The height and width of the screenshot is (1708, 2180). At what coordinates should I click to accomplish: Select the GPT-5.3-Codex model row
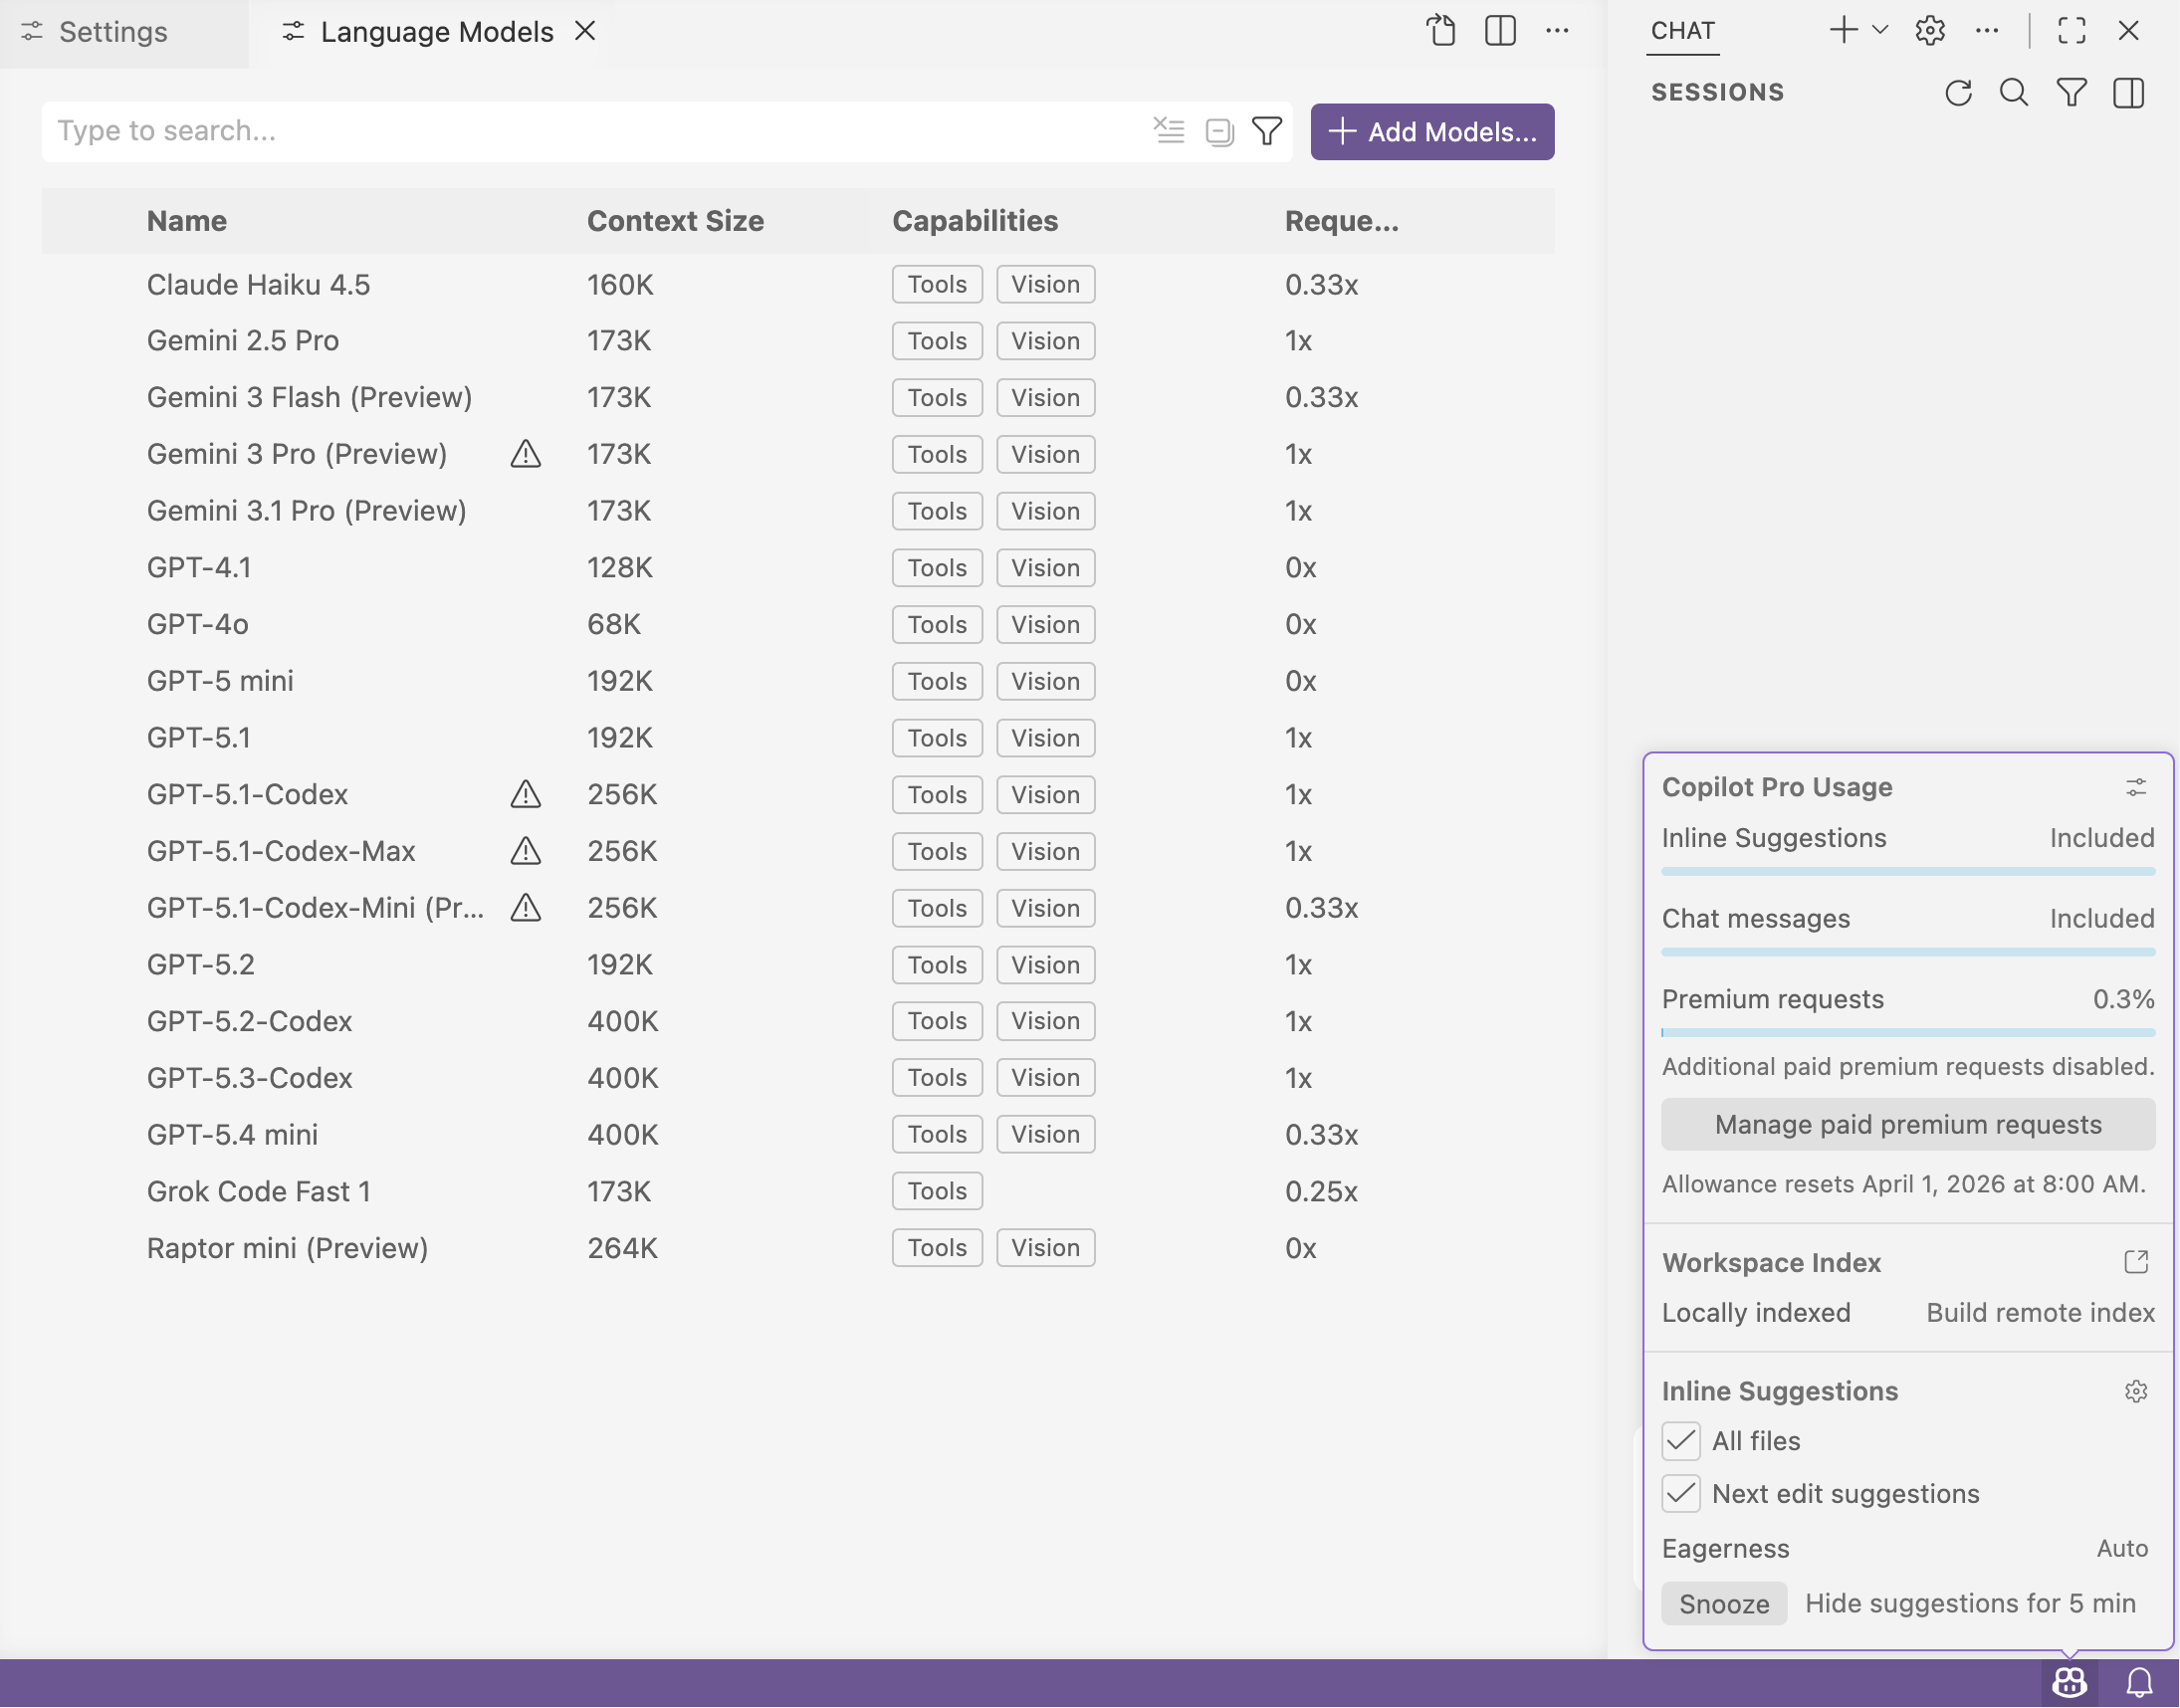coord(798,1078)
